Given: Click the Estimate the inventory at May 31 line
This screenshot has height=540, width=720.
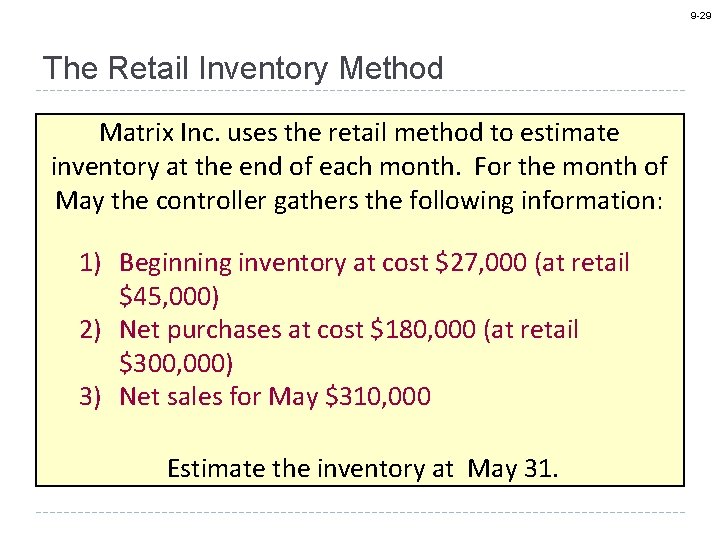Looking at the screenshot, I should click(363, 469).
